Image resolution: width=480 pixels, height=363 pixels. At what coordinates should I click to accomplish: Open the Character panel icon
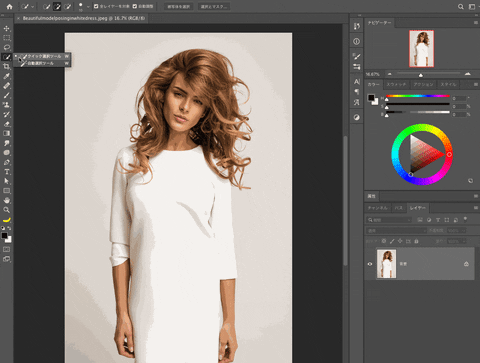pyautogui.click(x=357, y=82)
